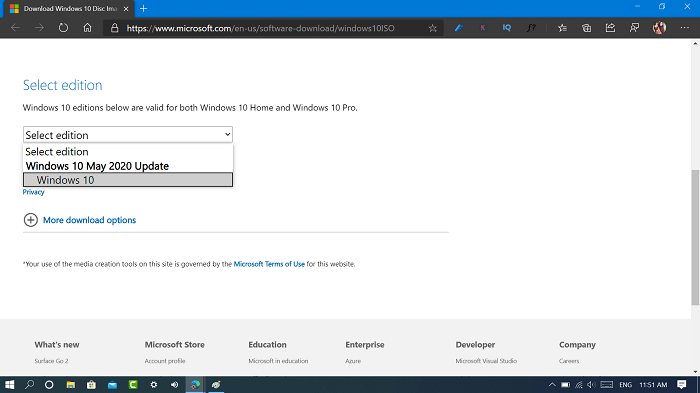700x393 pixels.
Task: Show hidden system tray icons
Action: click(552, 385)
